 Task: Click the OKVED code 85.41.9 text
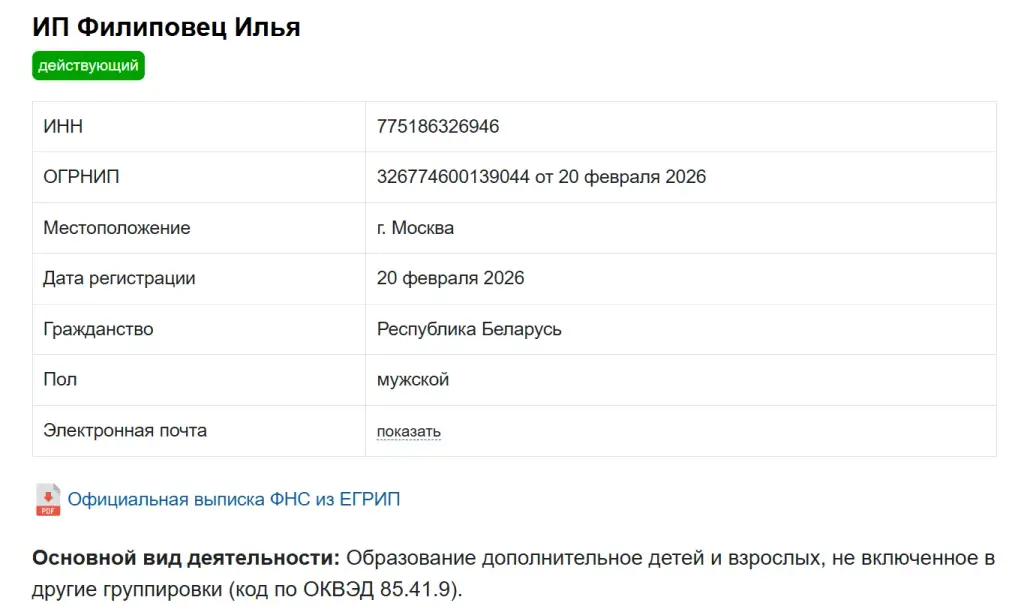415,589
